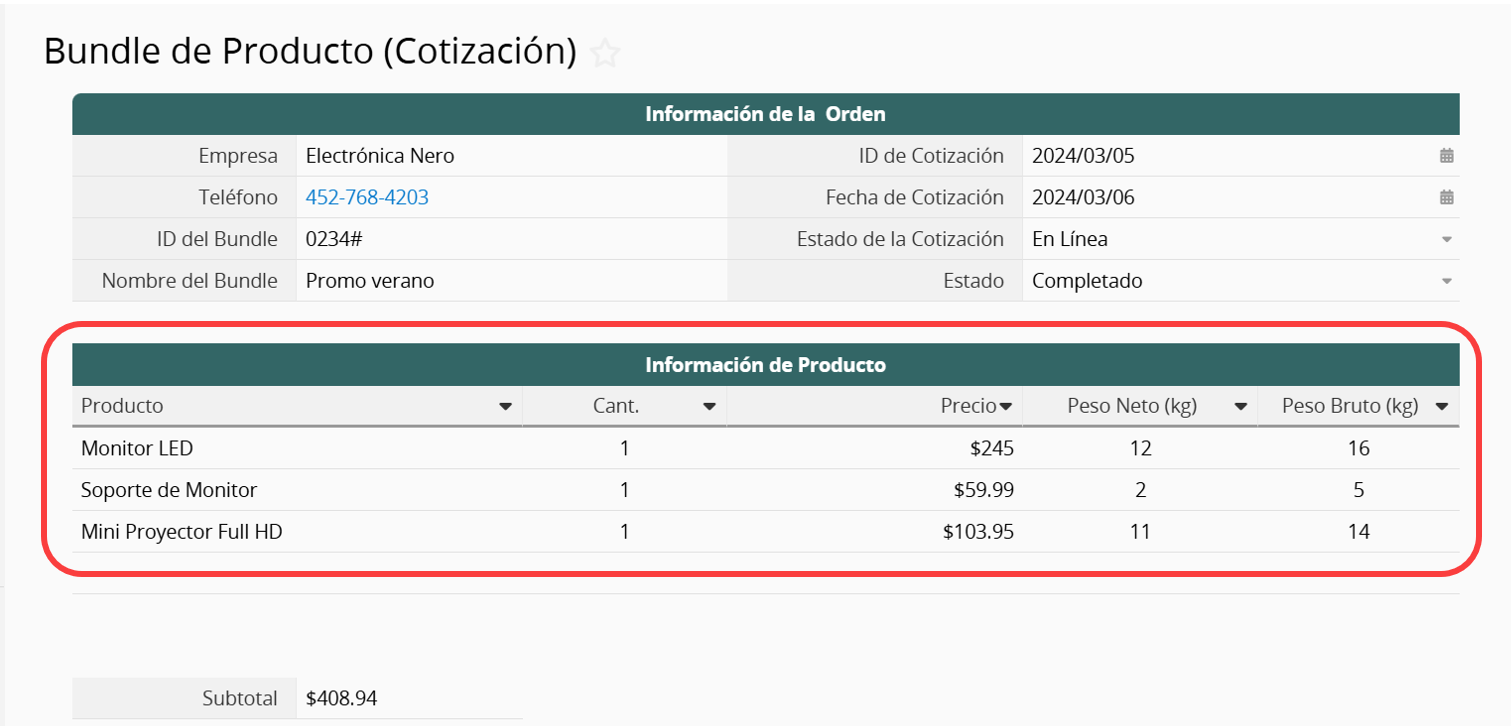Expand Estado de la Cotización dropdown
This screenshot has height=726, width=1511.
pos(1446,240)
